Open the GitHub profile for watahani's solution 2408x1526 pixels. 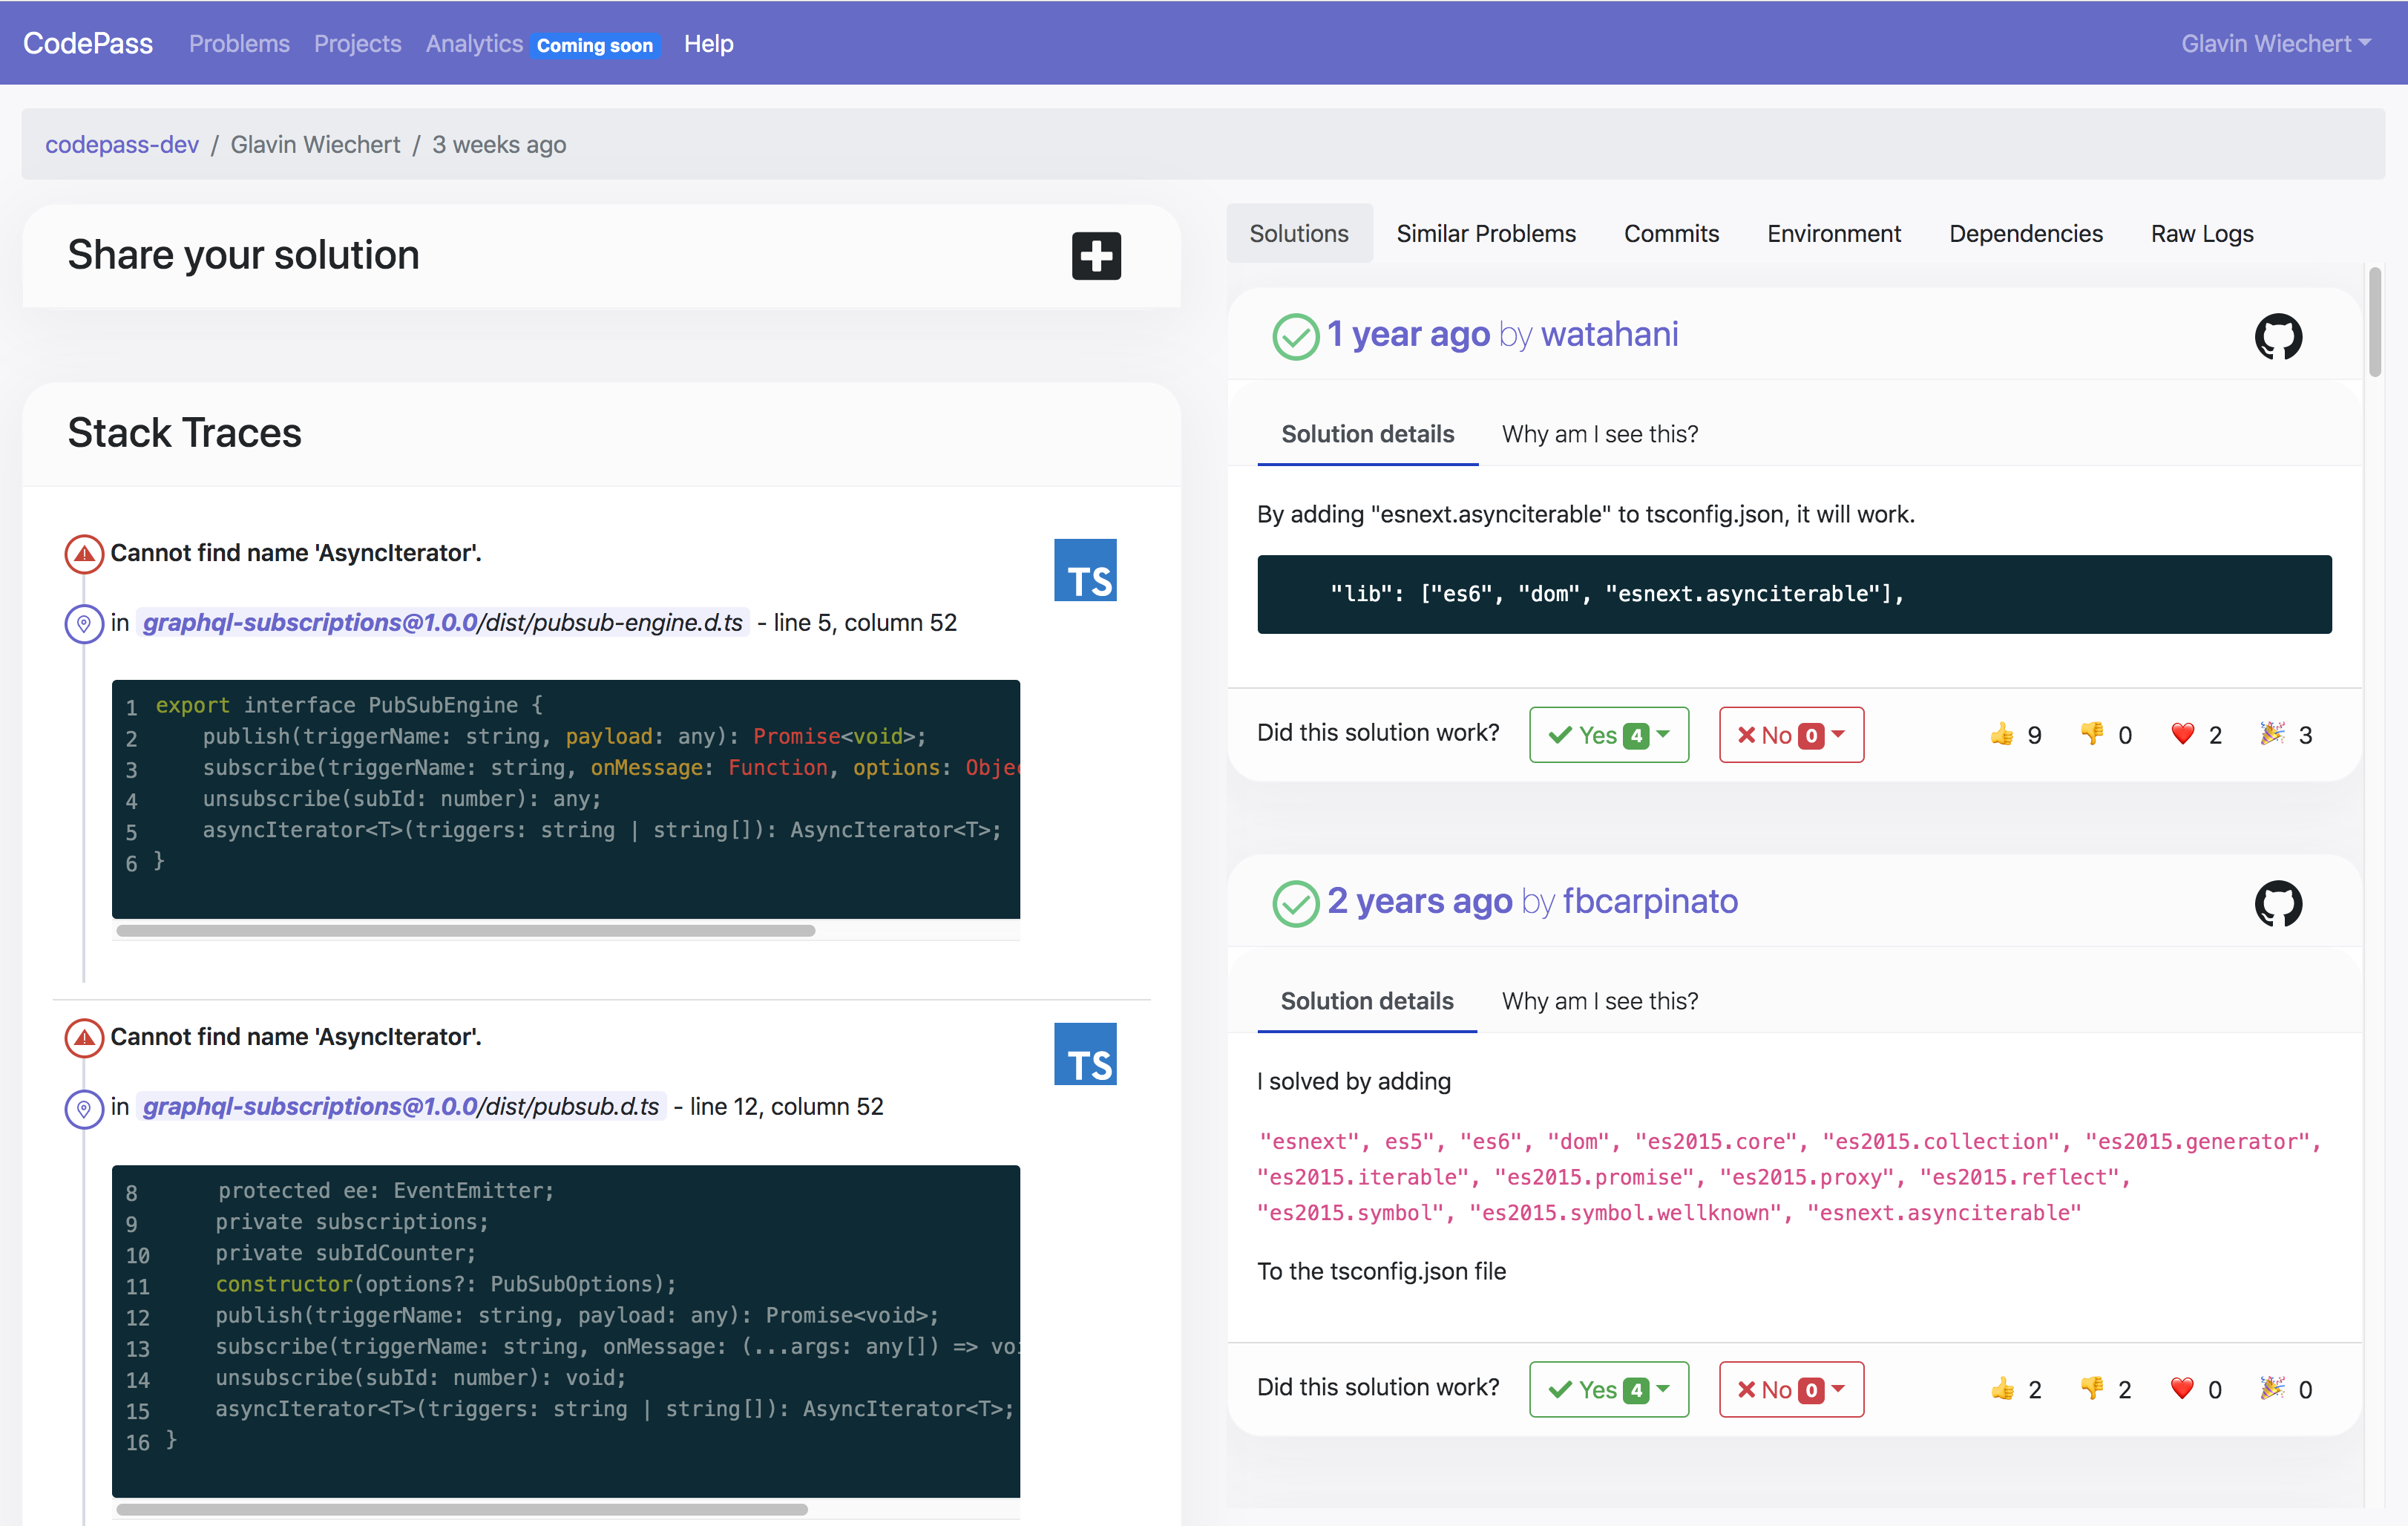point(2279,336)
